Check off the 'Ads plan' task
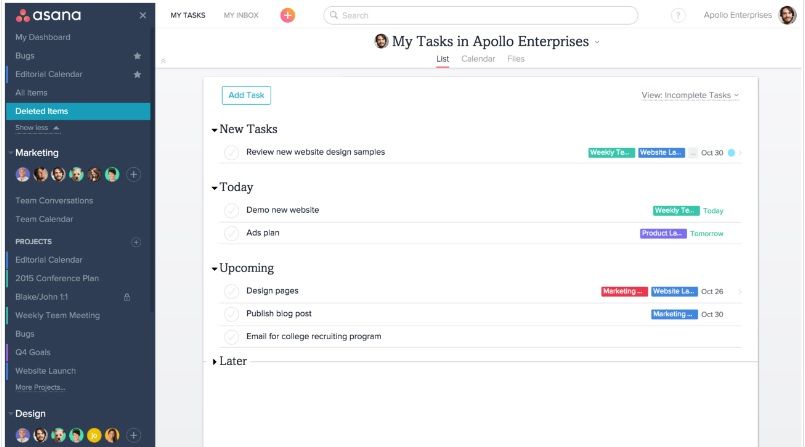The width and height of the screenshot is (805, 447). click(x=232, y=233)
